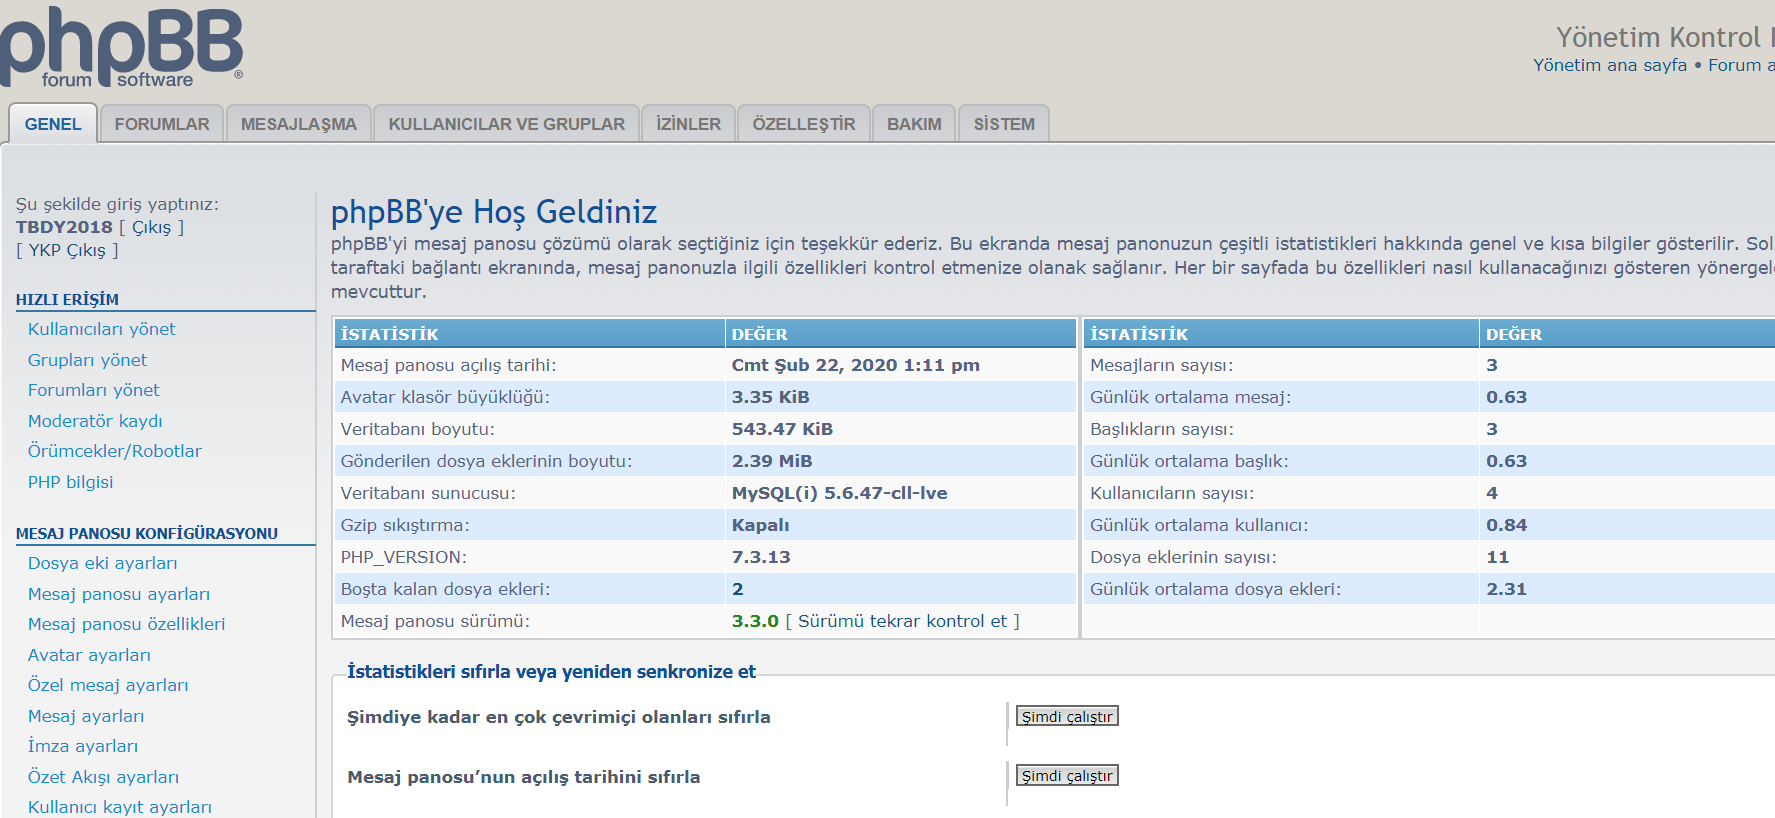The width and height of the screenshot is (1775, 818).
Task: Select the attachment size value 2.39 MiB
Action: [772, 461]
